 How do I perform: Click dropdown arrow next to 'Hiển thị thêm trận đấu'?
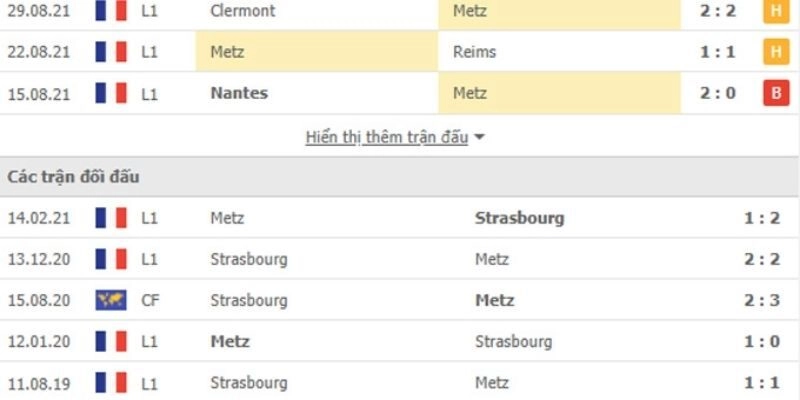coord(479,138)
